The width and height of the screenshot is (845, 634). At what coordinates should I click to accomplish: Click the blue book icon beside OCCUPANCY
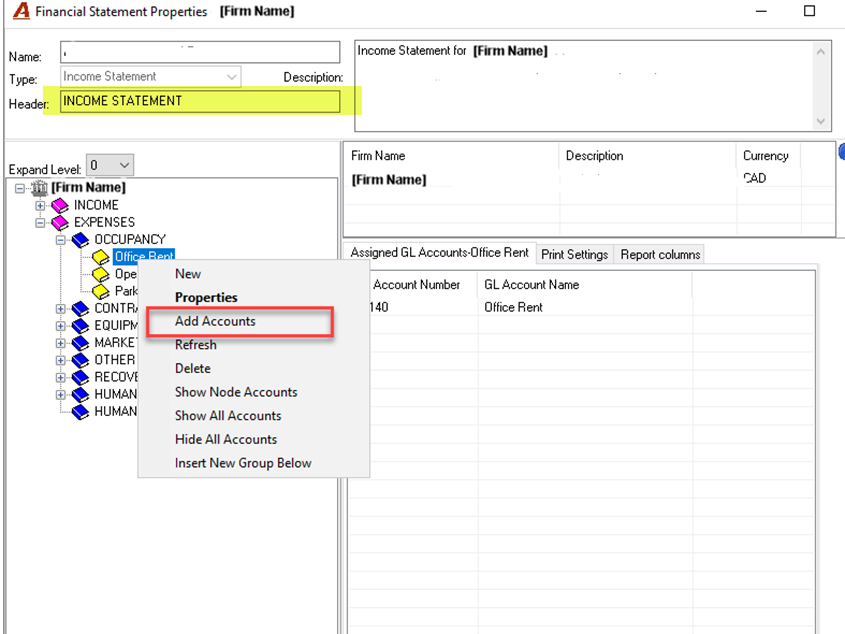(x=80, y=239)
